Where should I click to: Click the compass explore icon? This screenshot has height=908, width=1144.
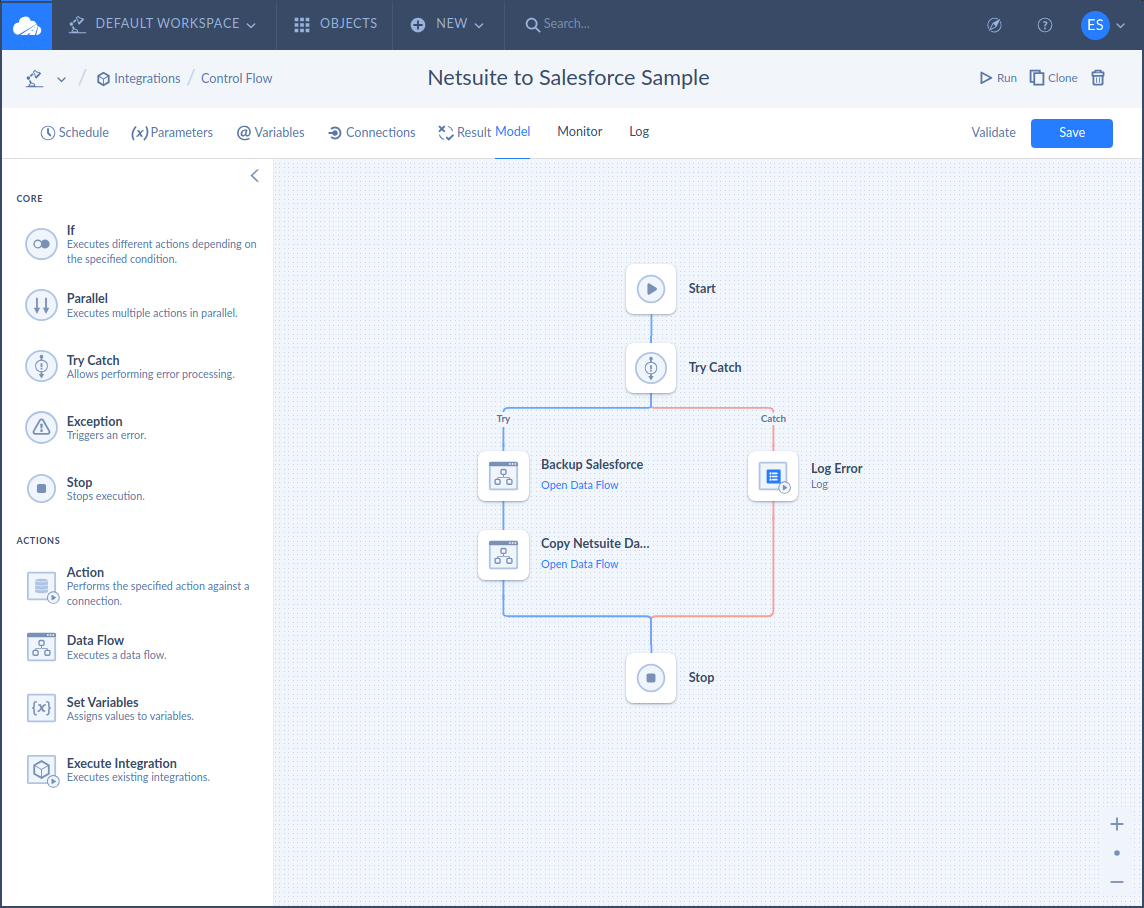994,26
